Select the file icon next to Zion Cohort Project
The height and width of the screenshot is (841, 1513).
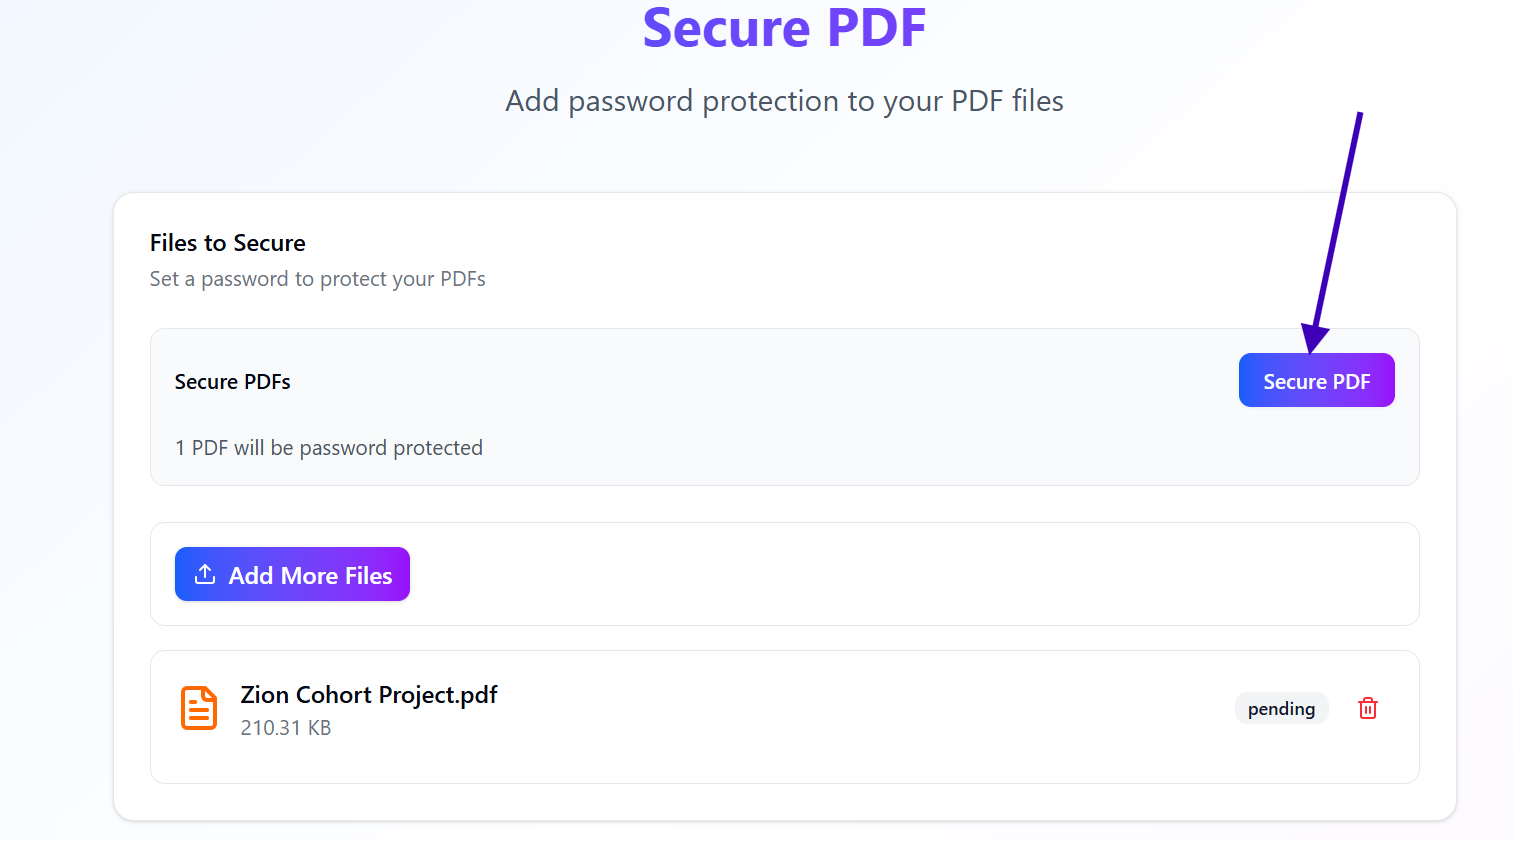199,708
